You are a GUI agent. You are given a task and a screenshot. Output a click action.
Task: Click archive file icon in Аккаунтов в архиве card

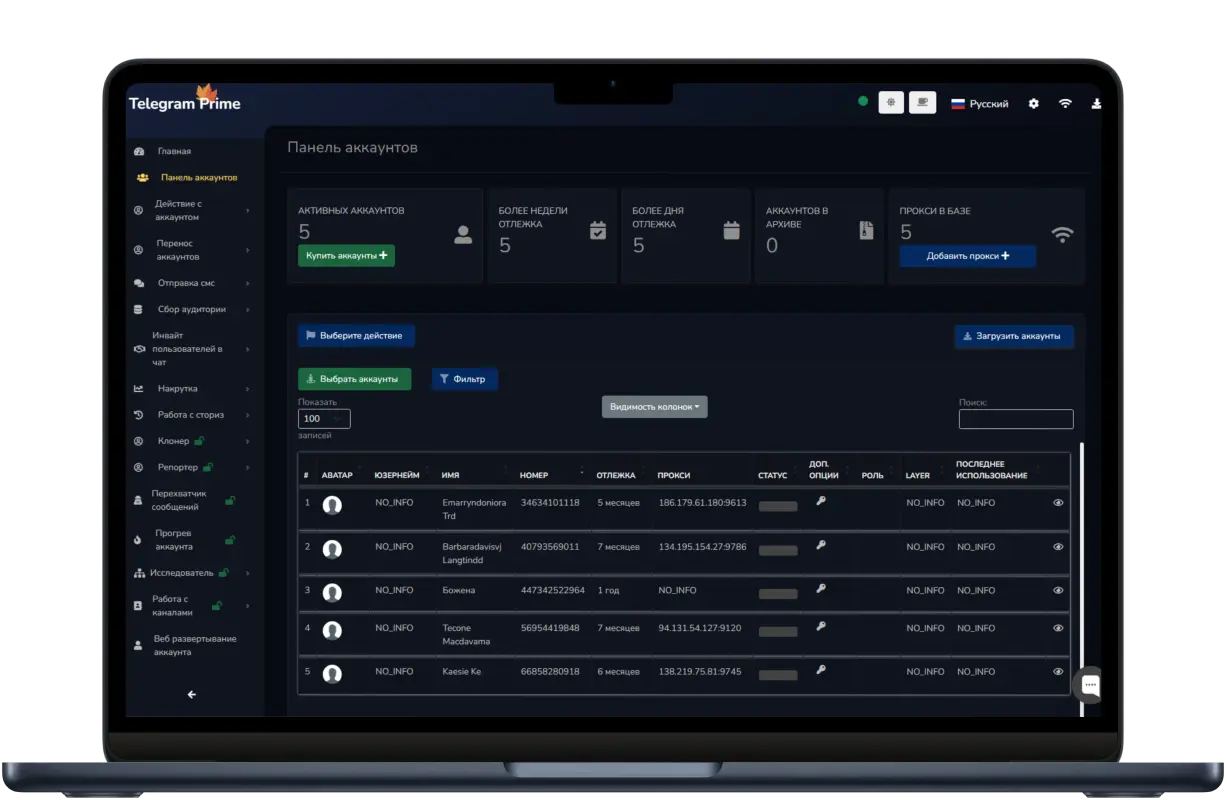coord(866,230)
